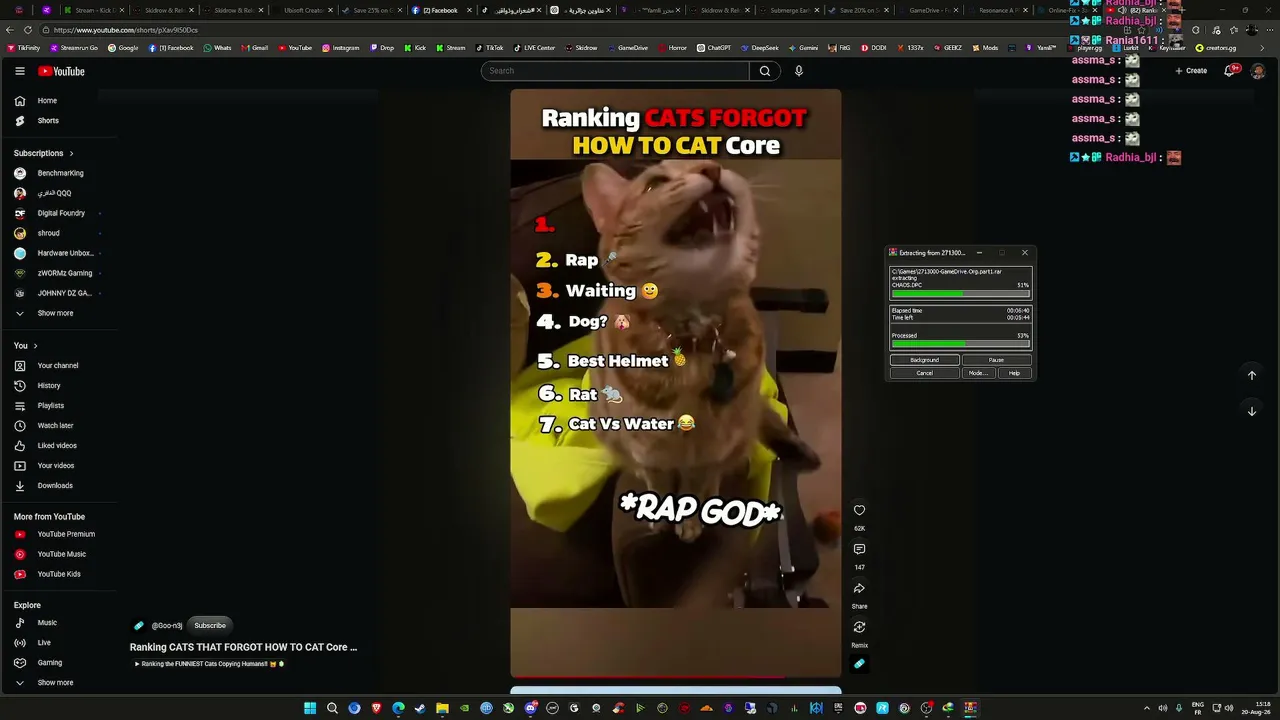Switch to the Stream - Kick browser tab
Screen dimensions: 1280x720
coord(95,10)
